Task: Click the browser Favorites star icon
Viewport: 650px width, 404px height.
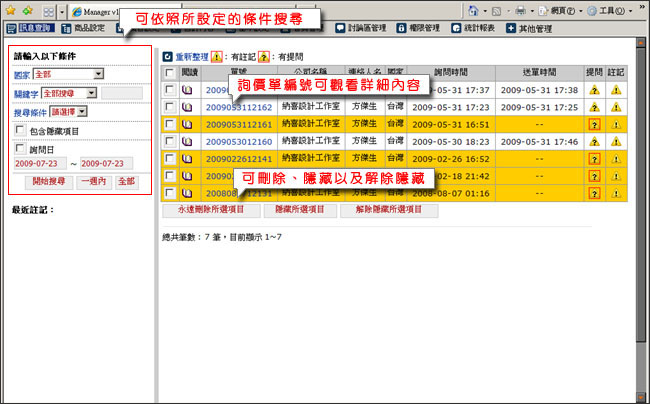Action: 10,10
